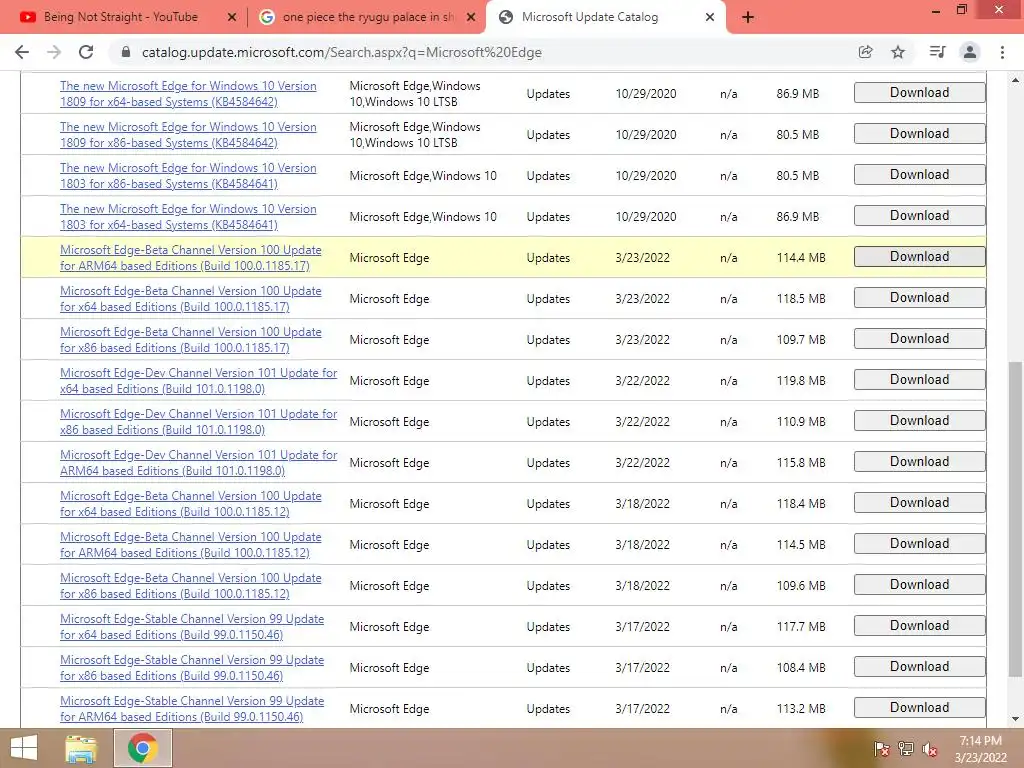Open the Chrome profile avatar
This screenshot has width=1024, height=768.
coord(970,52)
